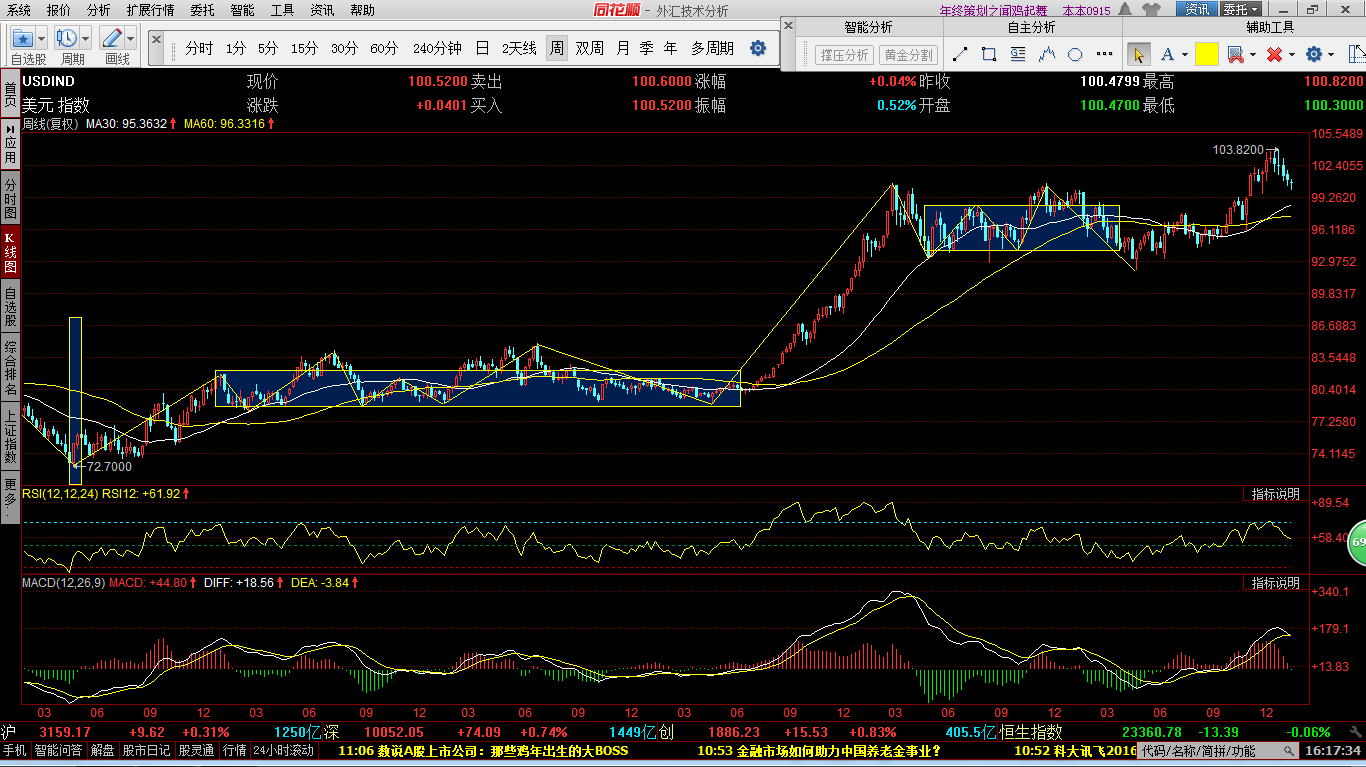Click the 画线 pencil icon
Viewport: 1366px width, 767px height.
pyautogui.click(x=112, y=38)
